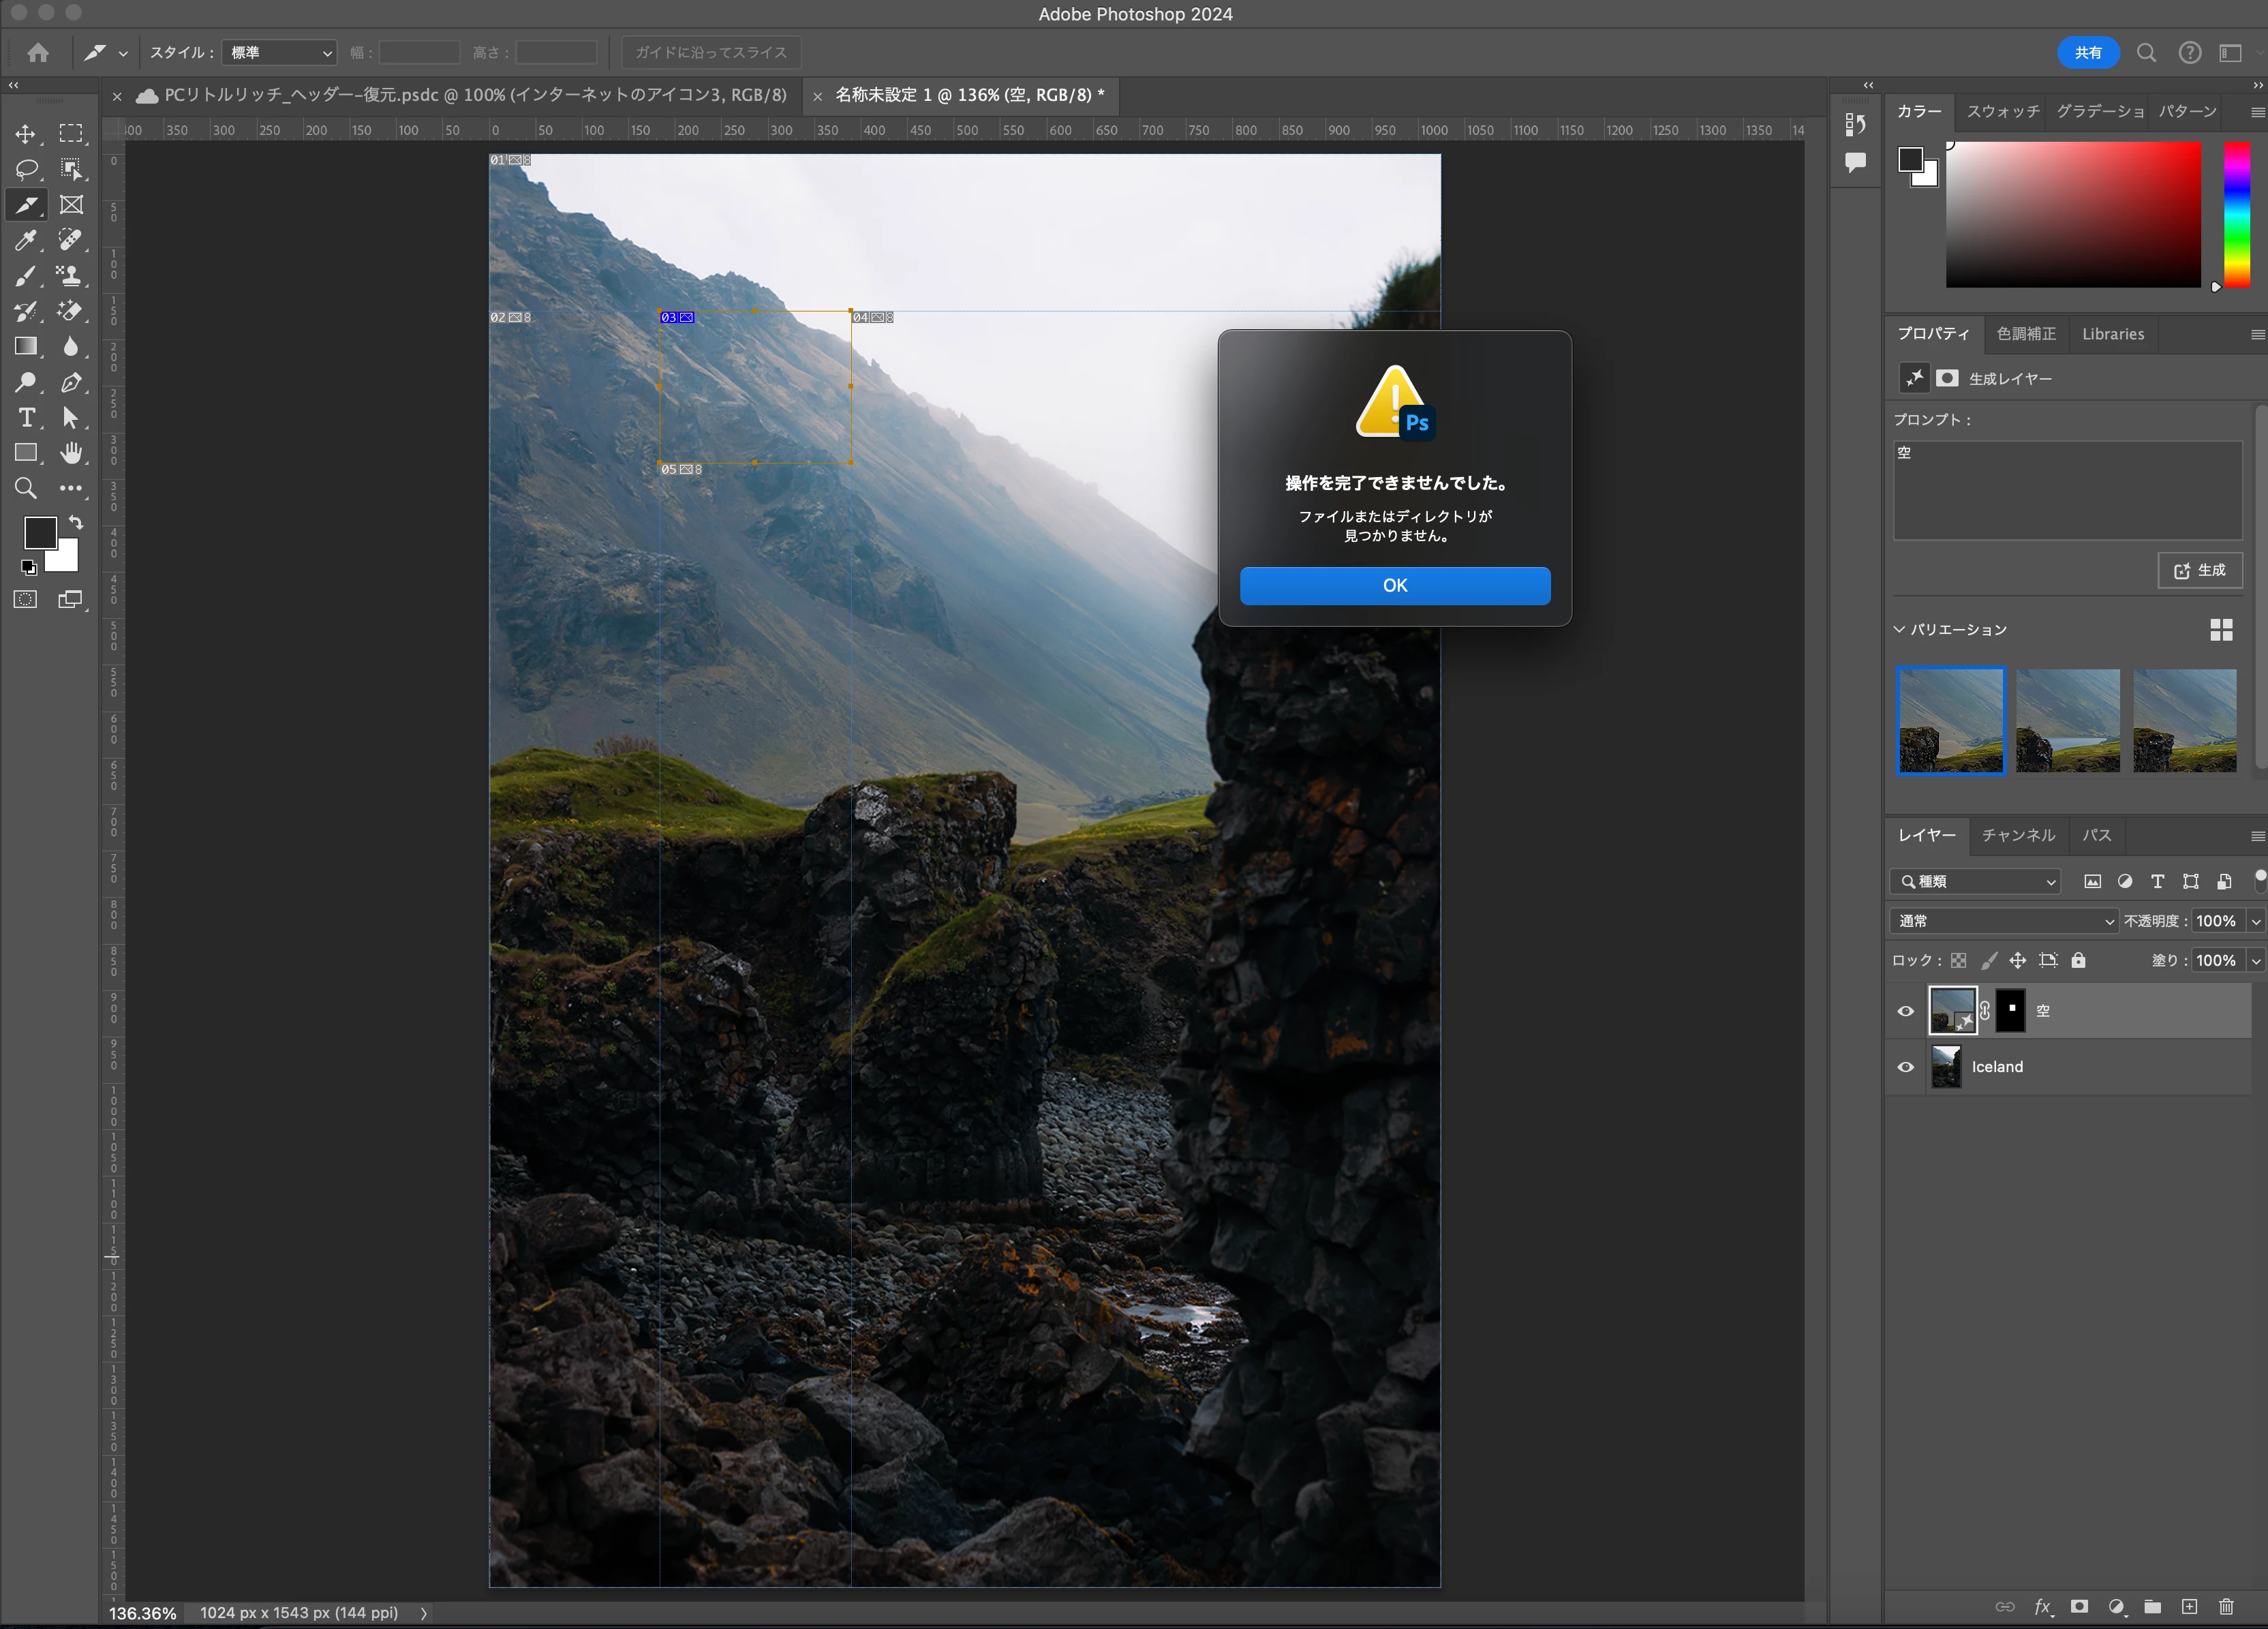The height and width of the screenshot is (1629, 2268).
Task: Select the Hand tool
Action: [x=70, y=453]
